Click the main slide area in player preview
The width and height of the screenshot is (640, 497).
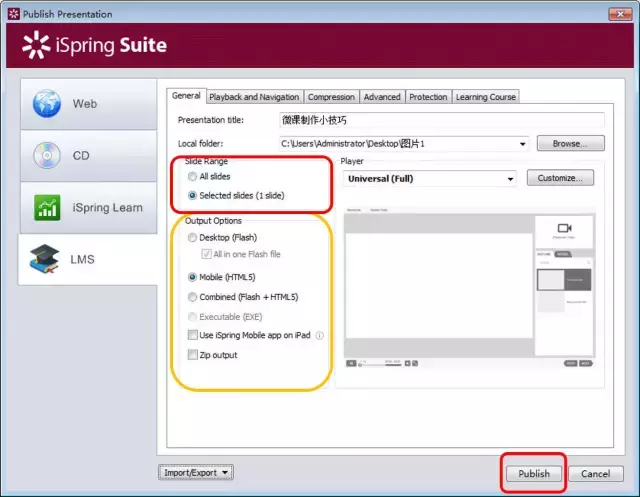click(x=439, y=286)
